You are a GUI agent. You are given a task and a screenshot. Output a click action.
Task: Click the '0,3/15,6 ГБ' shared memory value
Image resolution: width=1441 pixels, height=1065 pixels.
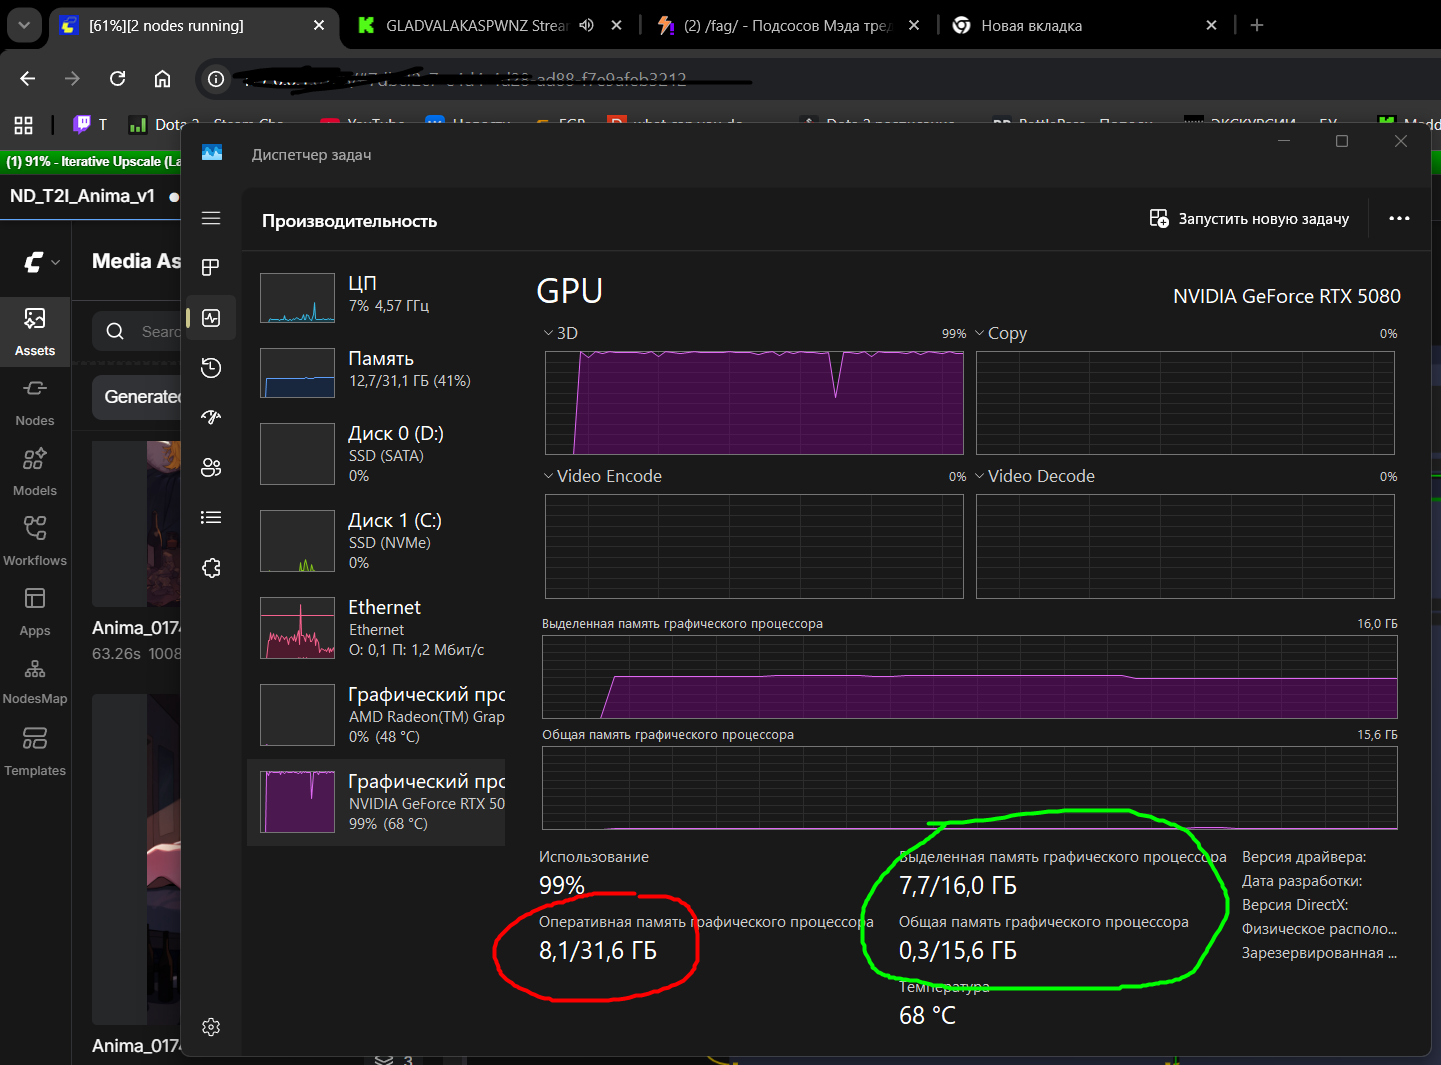[x=958, y=951]
